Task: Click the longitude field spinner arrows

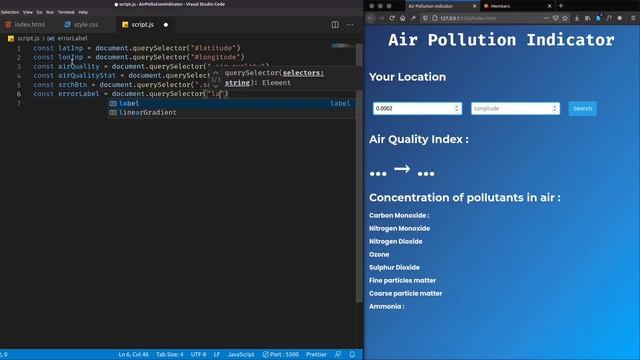Action: (x=555, y=109)
